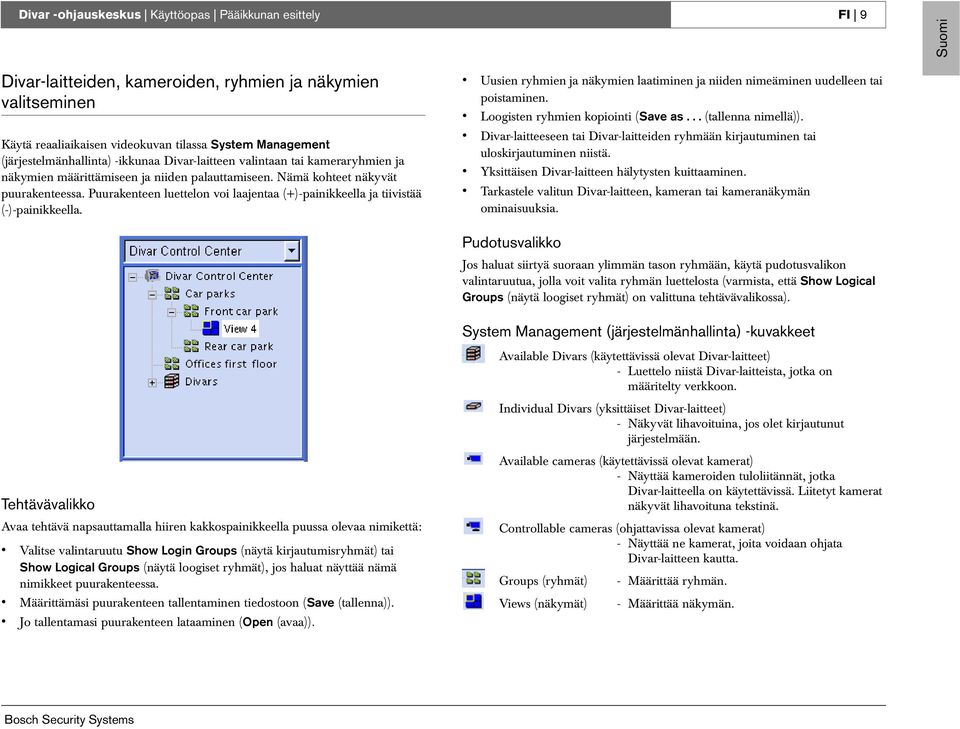Click the 'FI | 9' page number
The image size is (960, 729).
(x=852, y=15)
